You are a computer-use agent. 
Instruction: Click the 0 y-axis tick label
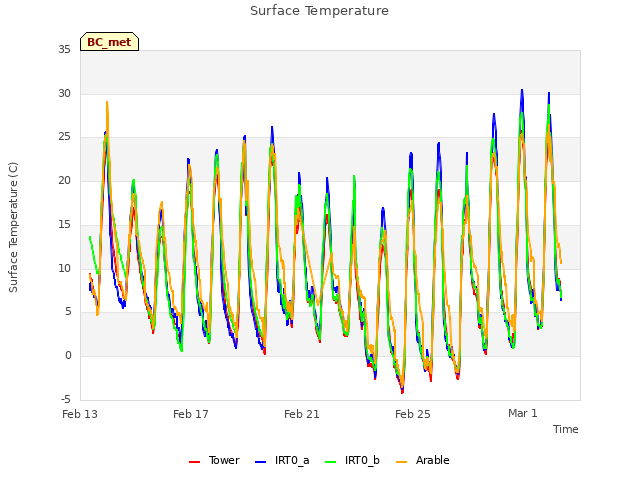[68, 356]
